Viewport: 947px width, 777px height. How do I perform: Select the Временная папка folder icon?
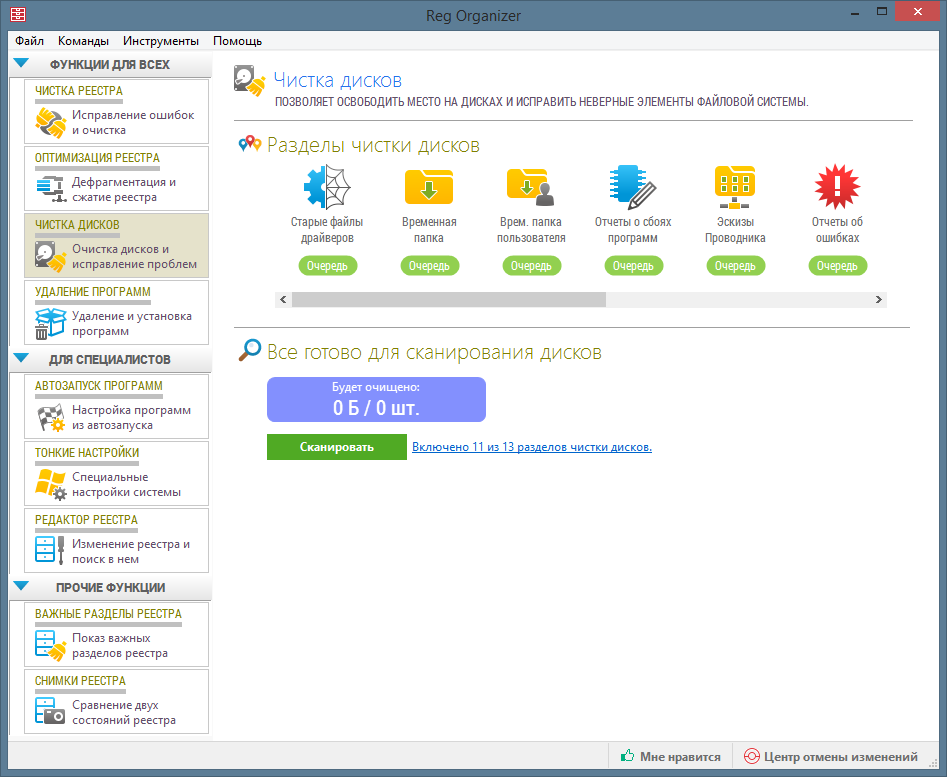(429, 187)
